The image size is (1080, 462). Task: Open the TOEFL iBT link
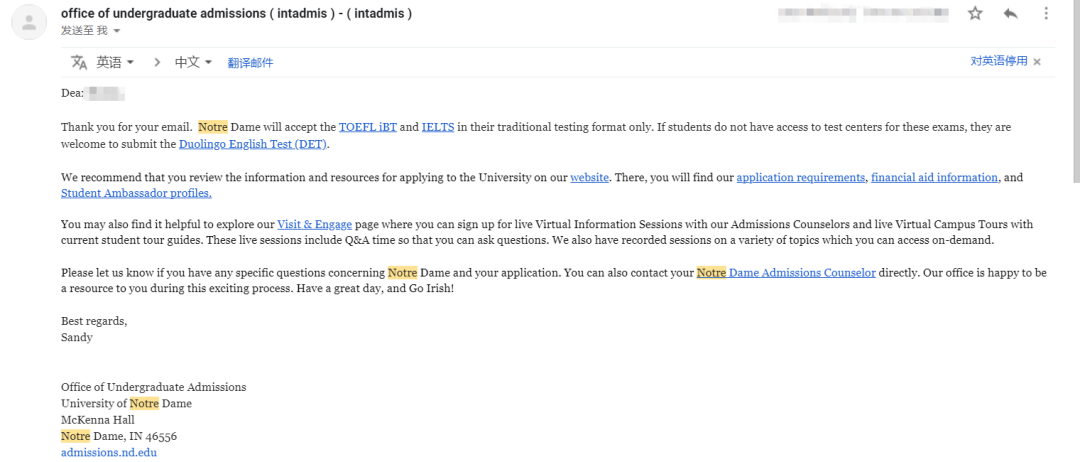coord(367,127)
